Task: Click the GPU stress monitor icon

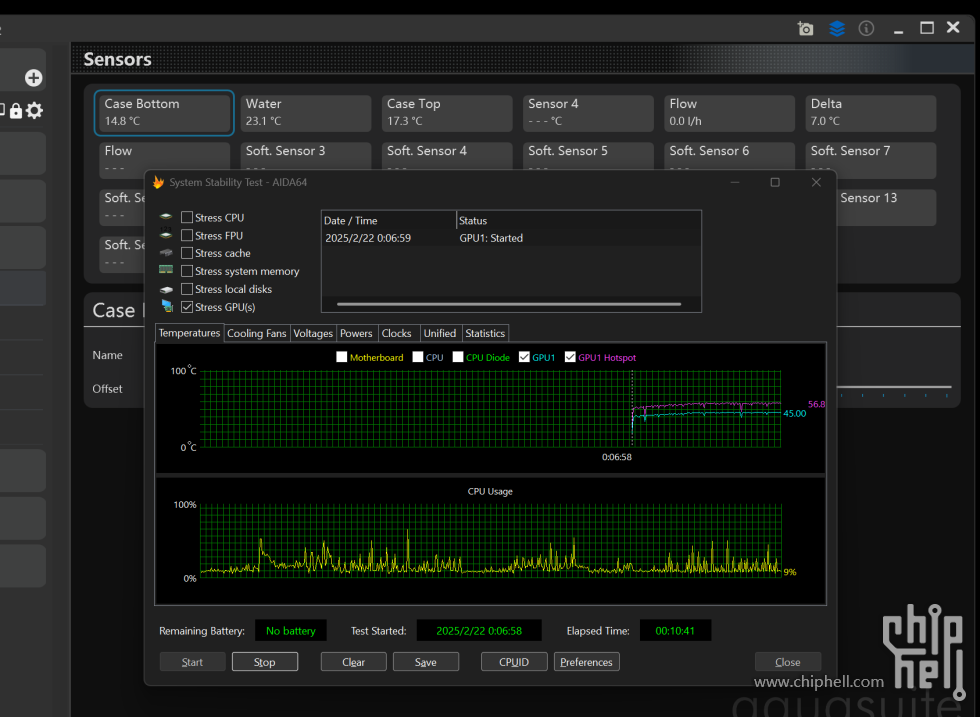Action: pos(167,306)
